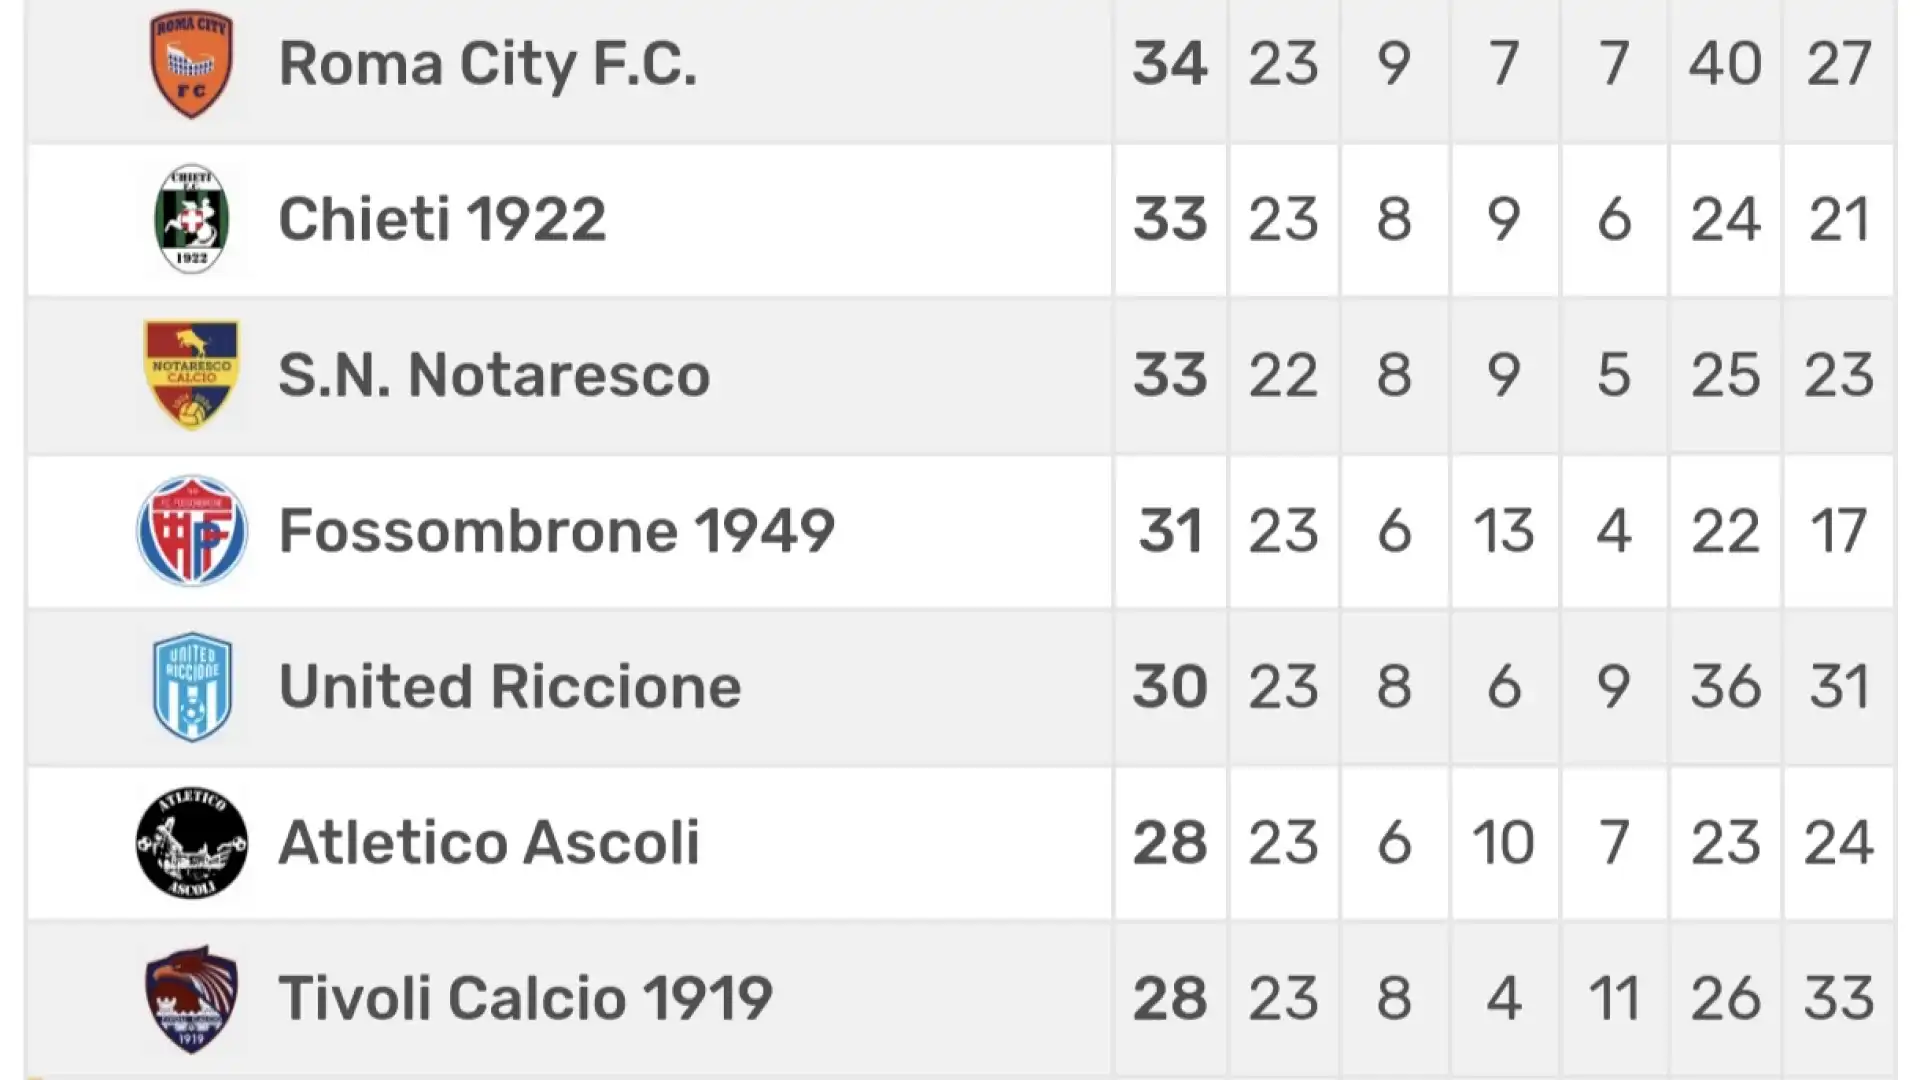Click Notaresco's 22 matches played cell
The height and width of the screenshot is (1080, 1920).
coord(1283,375)
